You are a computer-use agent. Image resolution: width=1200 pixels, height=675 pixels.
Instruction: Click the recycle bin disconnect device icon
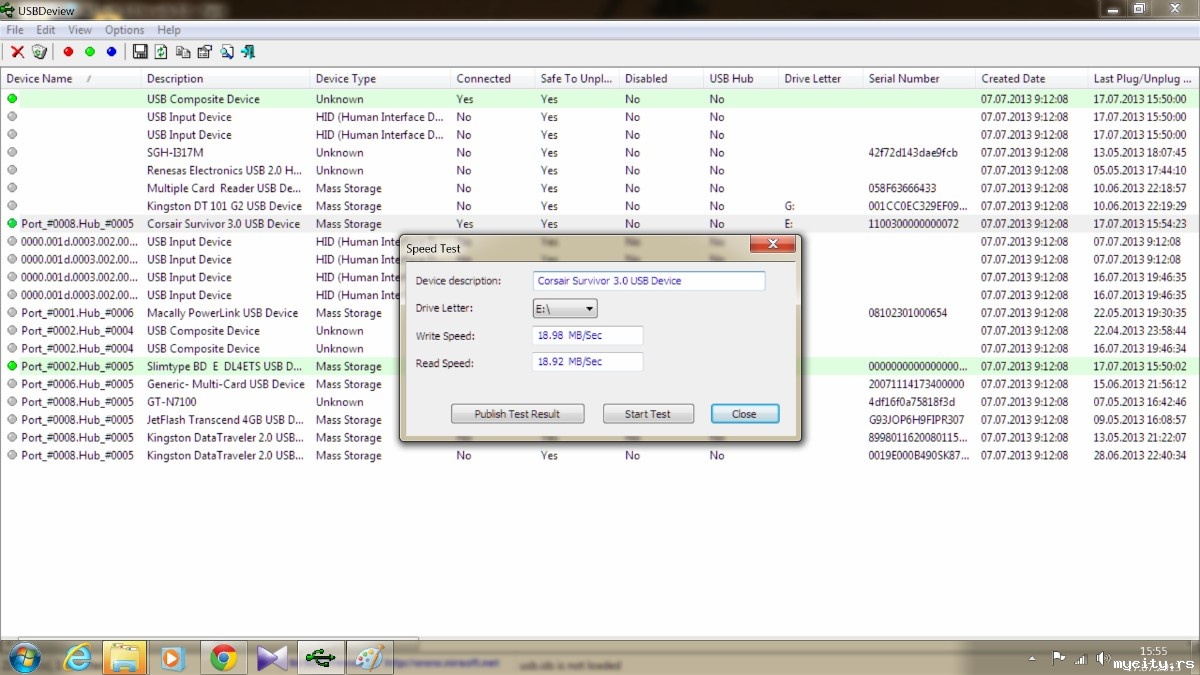pyautogui.click(x=39, y=52)
